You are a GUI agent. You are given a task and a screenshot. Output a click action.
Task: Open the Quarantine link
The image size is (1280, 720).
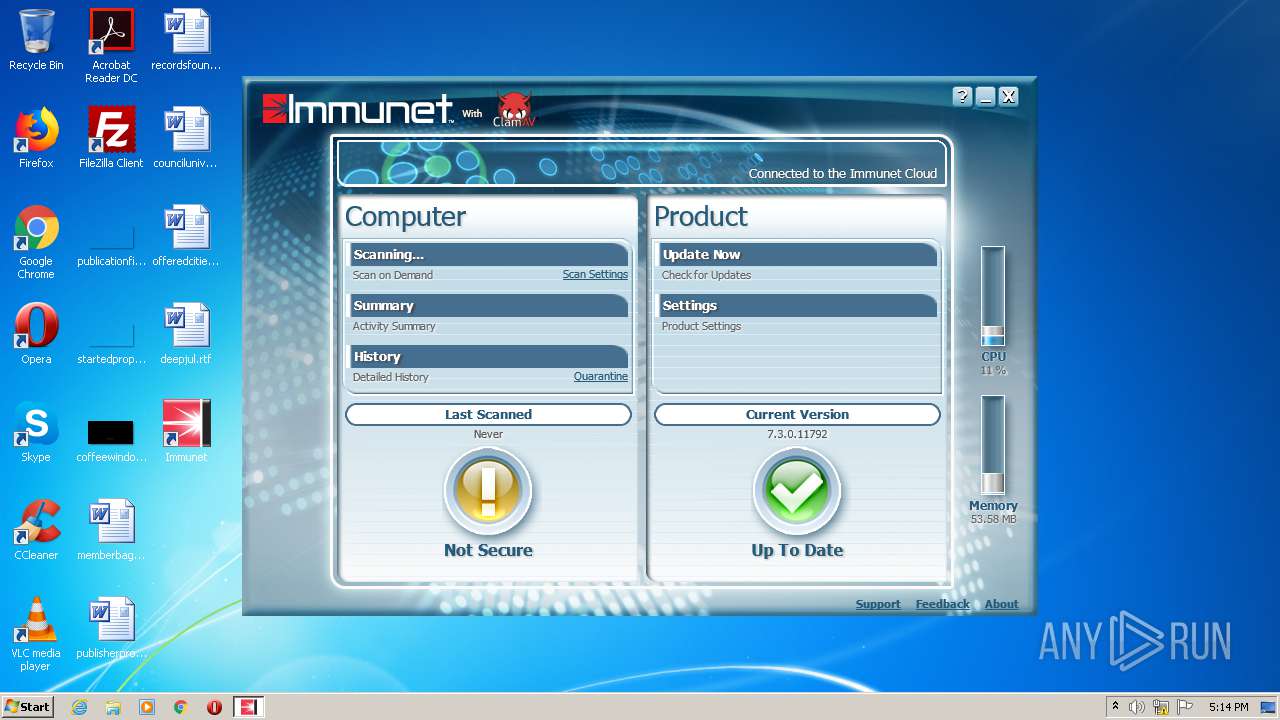coord(601,377)
